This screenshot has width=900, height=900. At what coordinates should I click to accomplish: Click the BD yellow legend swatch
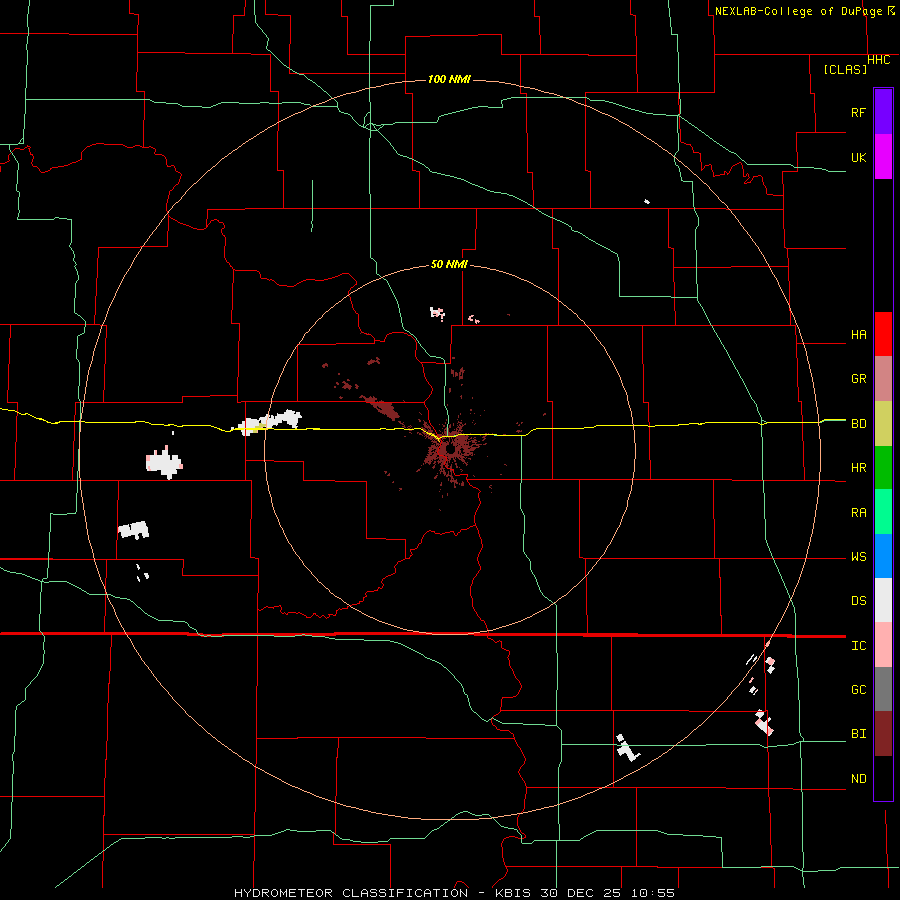[883, 424]
